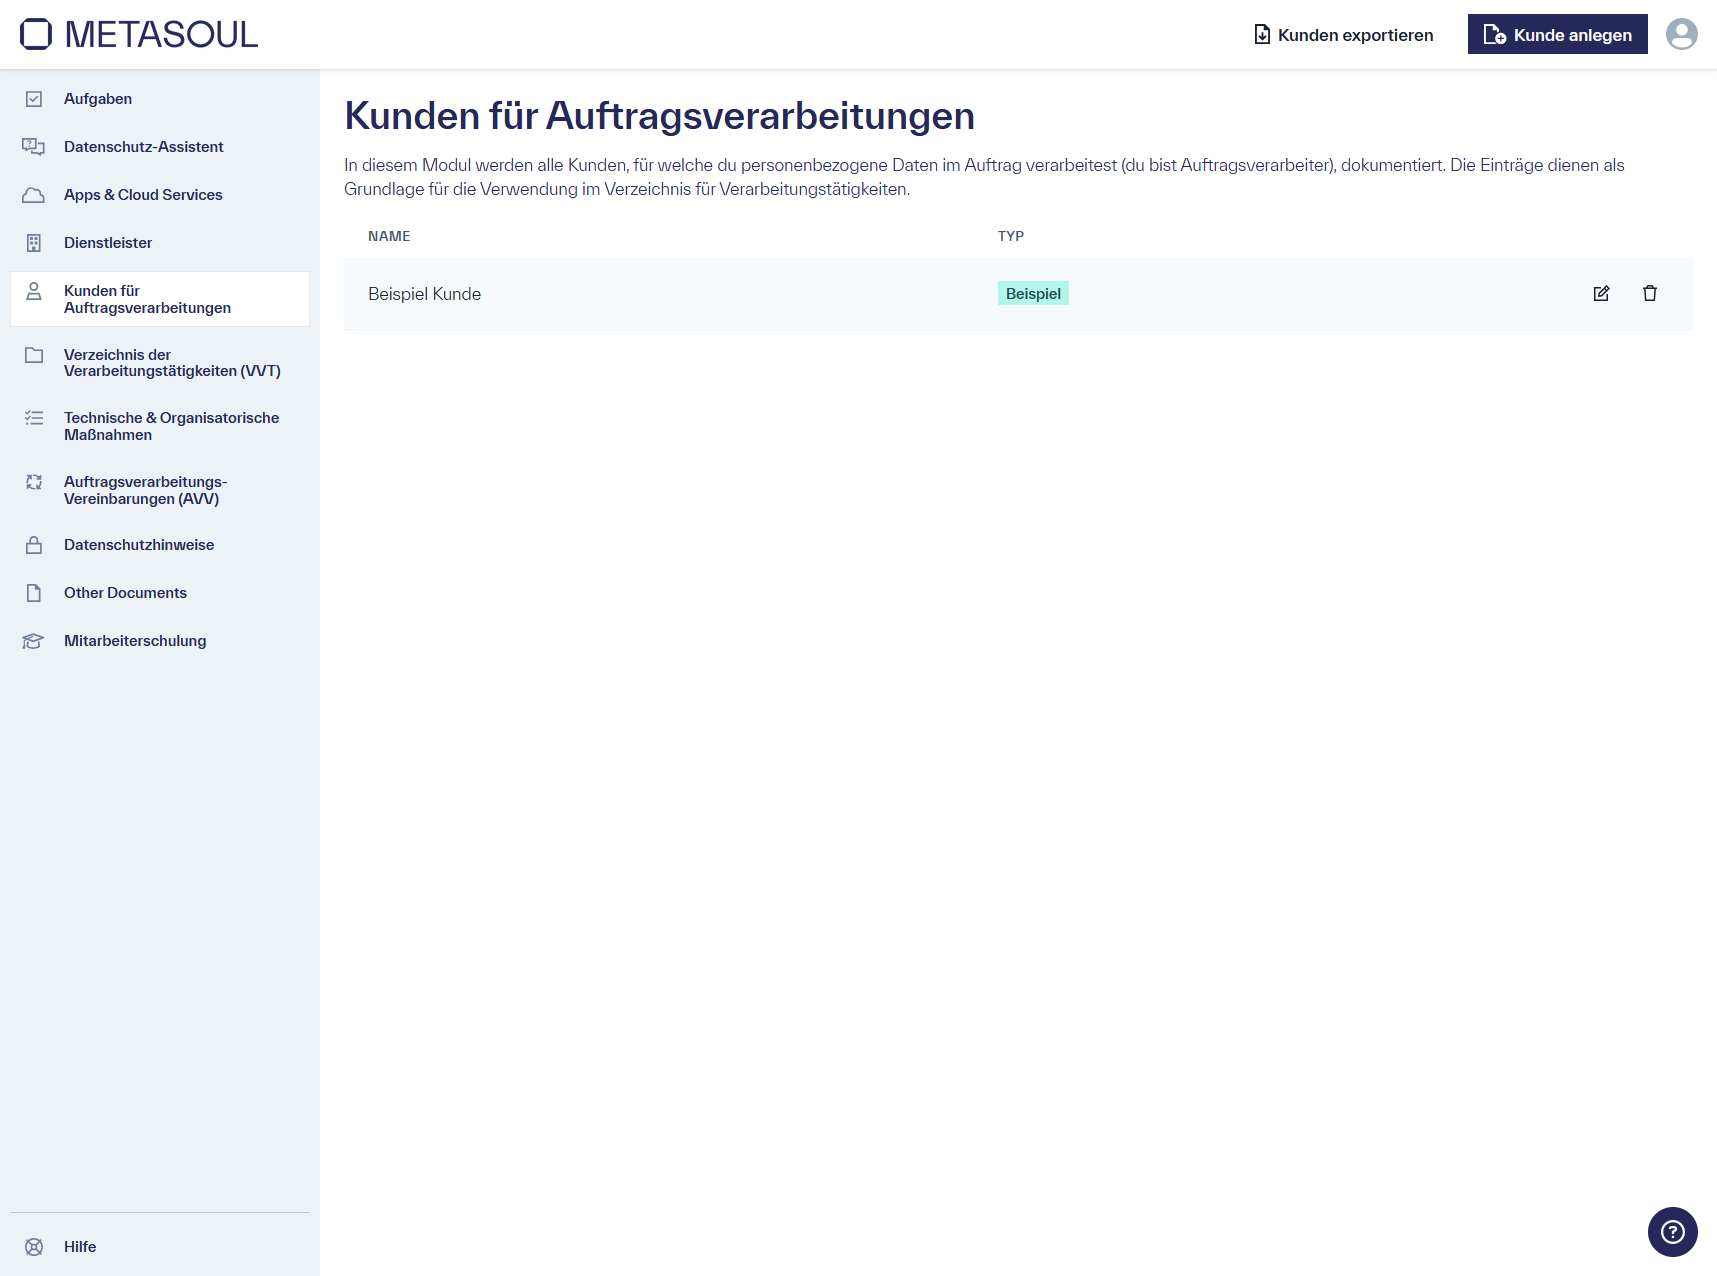Select the Aufgaben checkmark icon
The height and width of the screenshot is (1276, 1717).
pos(33,98)
